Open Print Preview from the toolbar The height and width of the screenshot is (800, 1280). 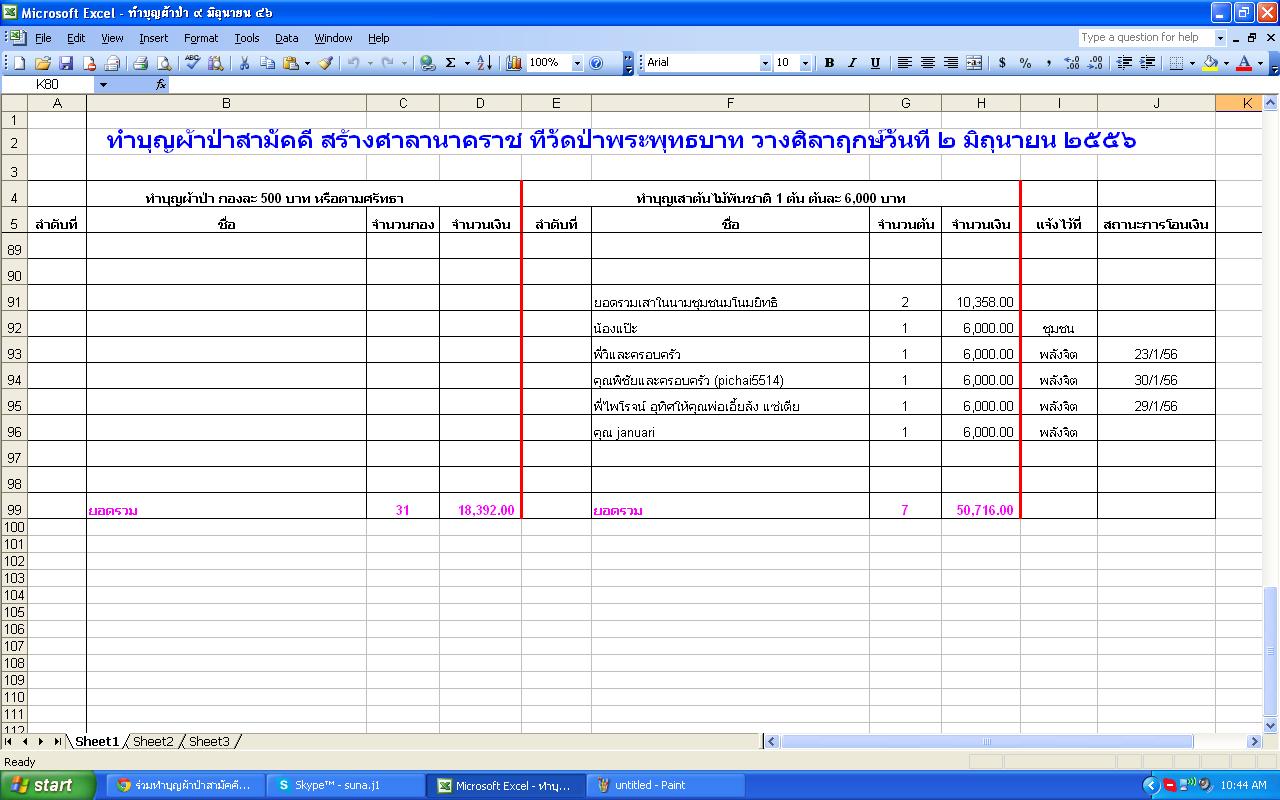164,63
